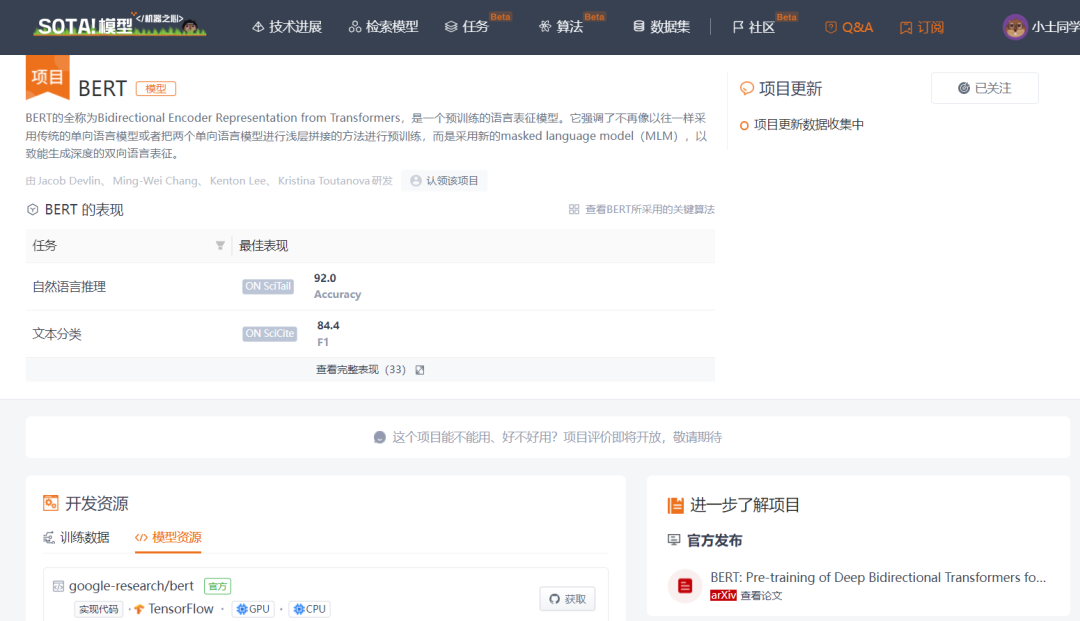
Task: Click the 获取 button for google-research/bert
Action: pos(567,598)
